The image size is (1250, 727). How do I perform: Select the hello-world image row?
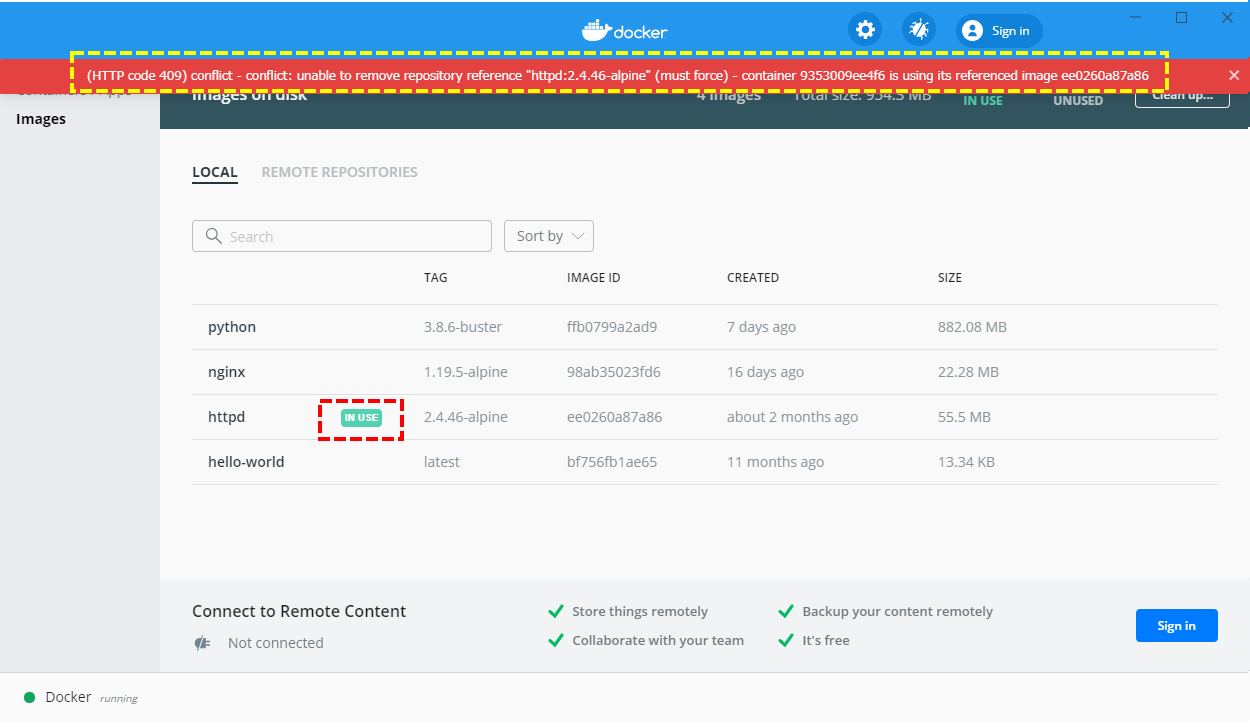[705, 462]
